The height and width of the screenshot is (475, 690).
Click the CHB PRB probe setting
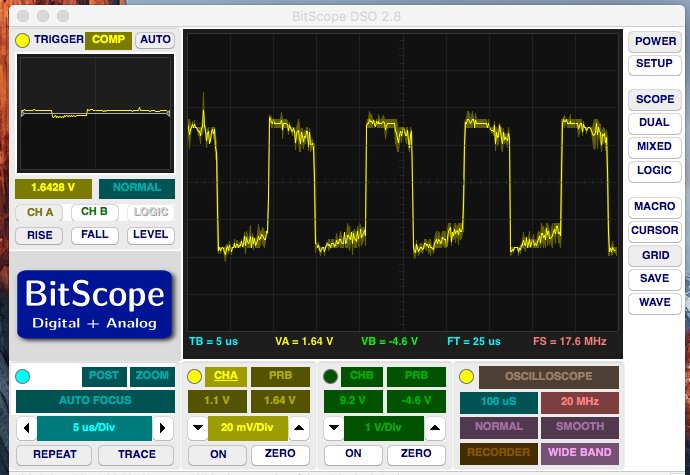point(416,376)
